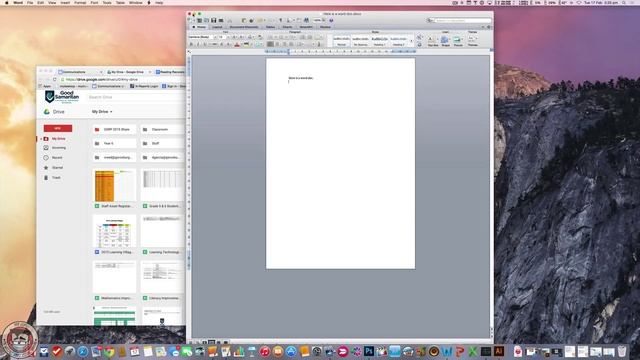Screen dimensions: 640x360
Task: Open Incoming in the Drive sidebar
Action: click(58, 148)
